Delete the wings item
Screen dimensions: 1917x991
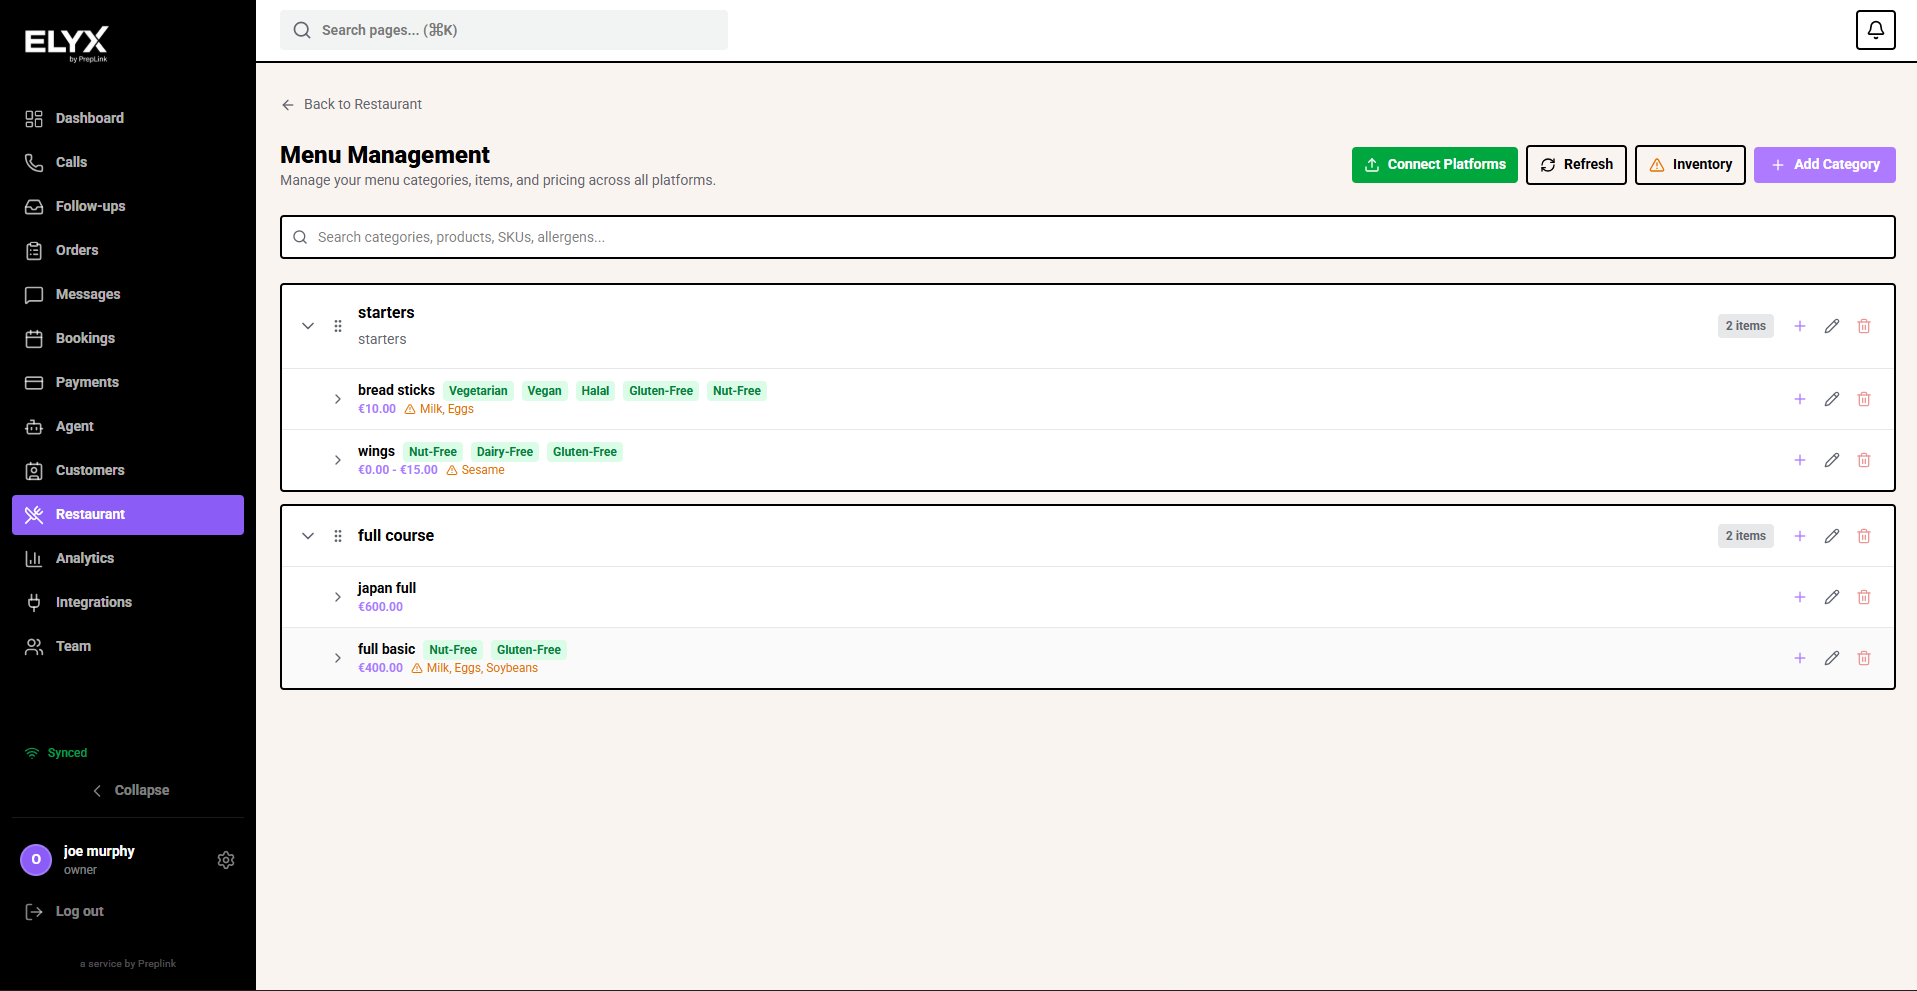click(x=1863, y=460)
